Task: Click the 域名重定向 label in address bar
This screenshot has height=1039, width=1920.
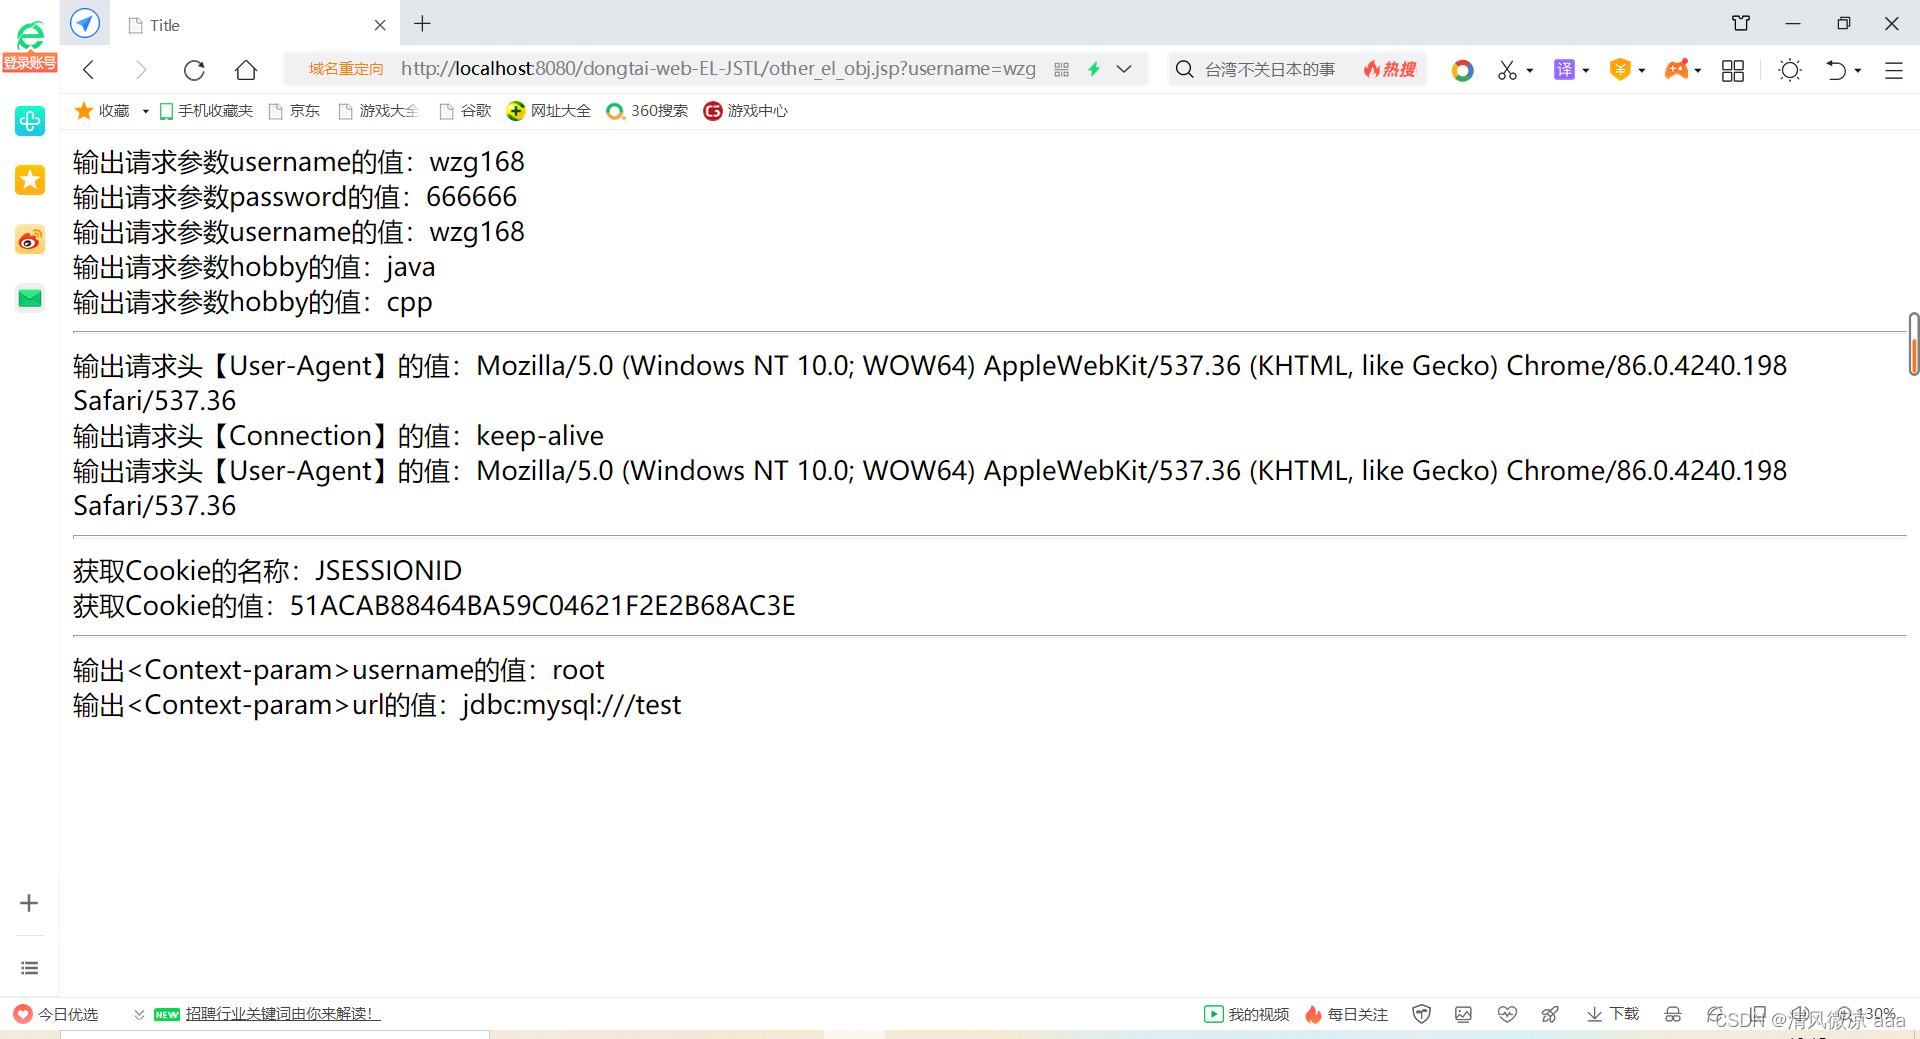Action: (x=346, y=69)
